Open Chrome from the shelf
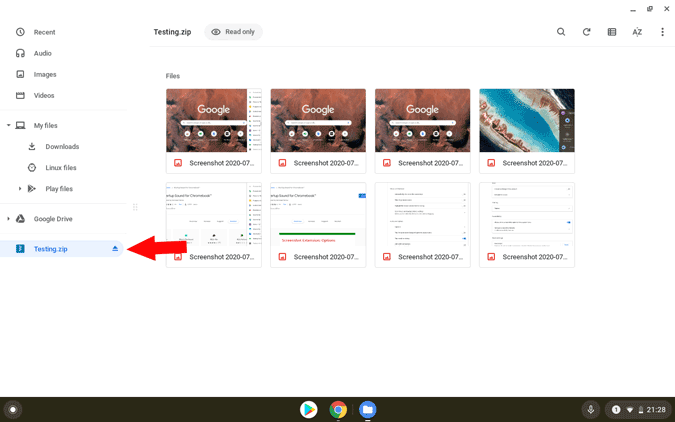 [x=338, y=410]
